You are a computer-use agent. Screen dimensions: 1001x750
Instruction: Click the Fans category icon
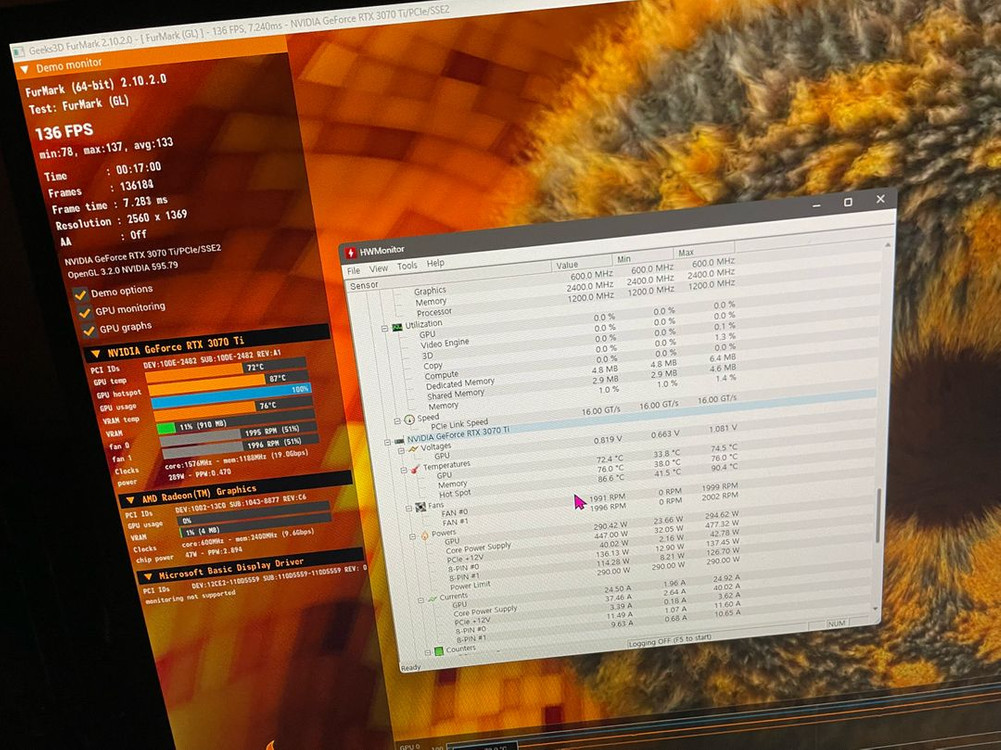coord(421,507)
